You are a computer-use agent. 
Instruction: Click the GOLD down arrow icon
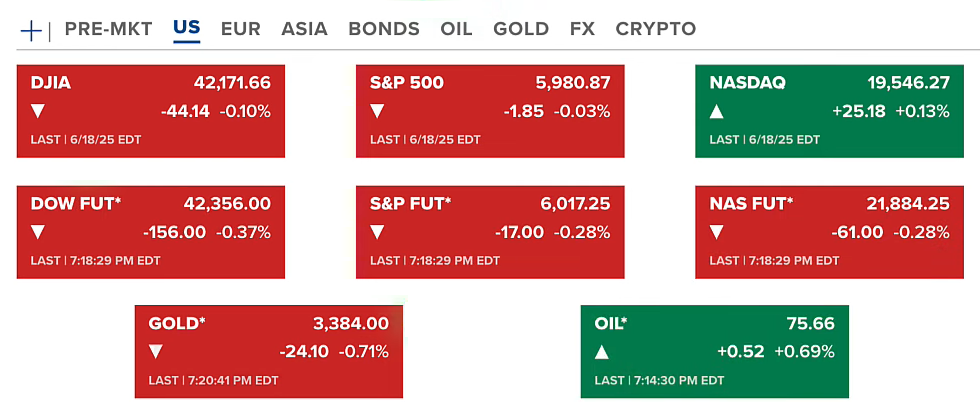[155, 351]
